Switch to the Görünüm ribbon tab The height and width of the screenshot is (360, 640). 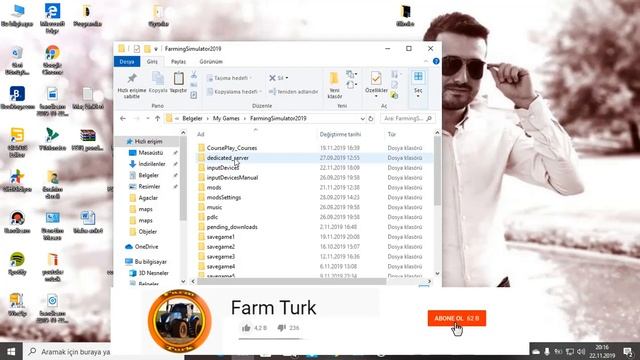click(211, 62)
